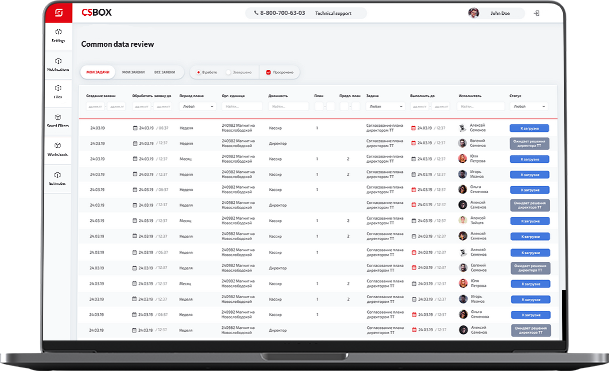Expand the plan period dropdown filter
The image size is (609, 371).
coord(198,106)
